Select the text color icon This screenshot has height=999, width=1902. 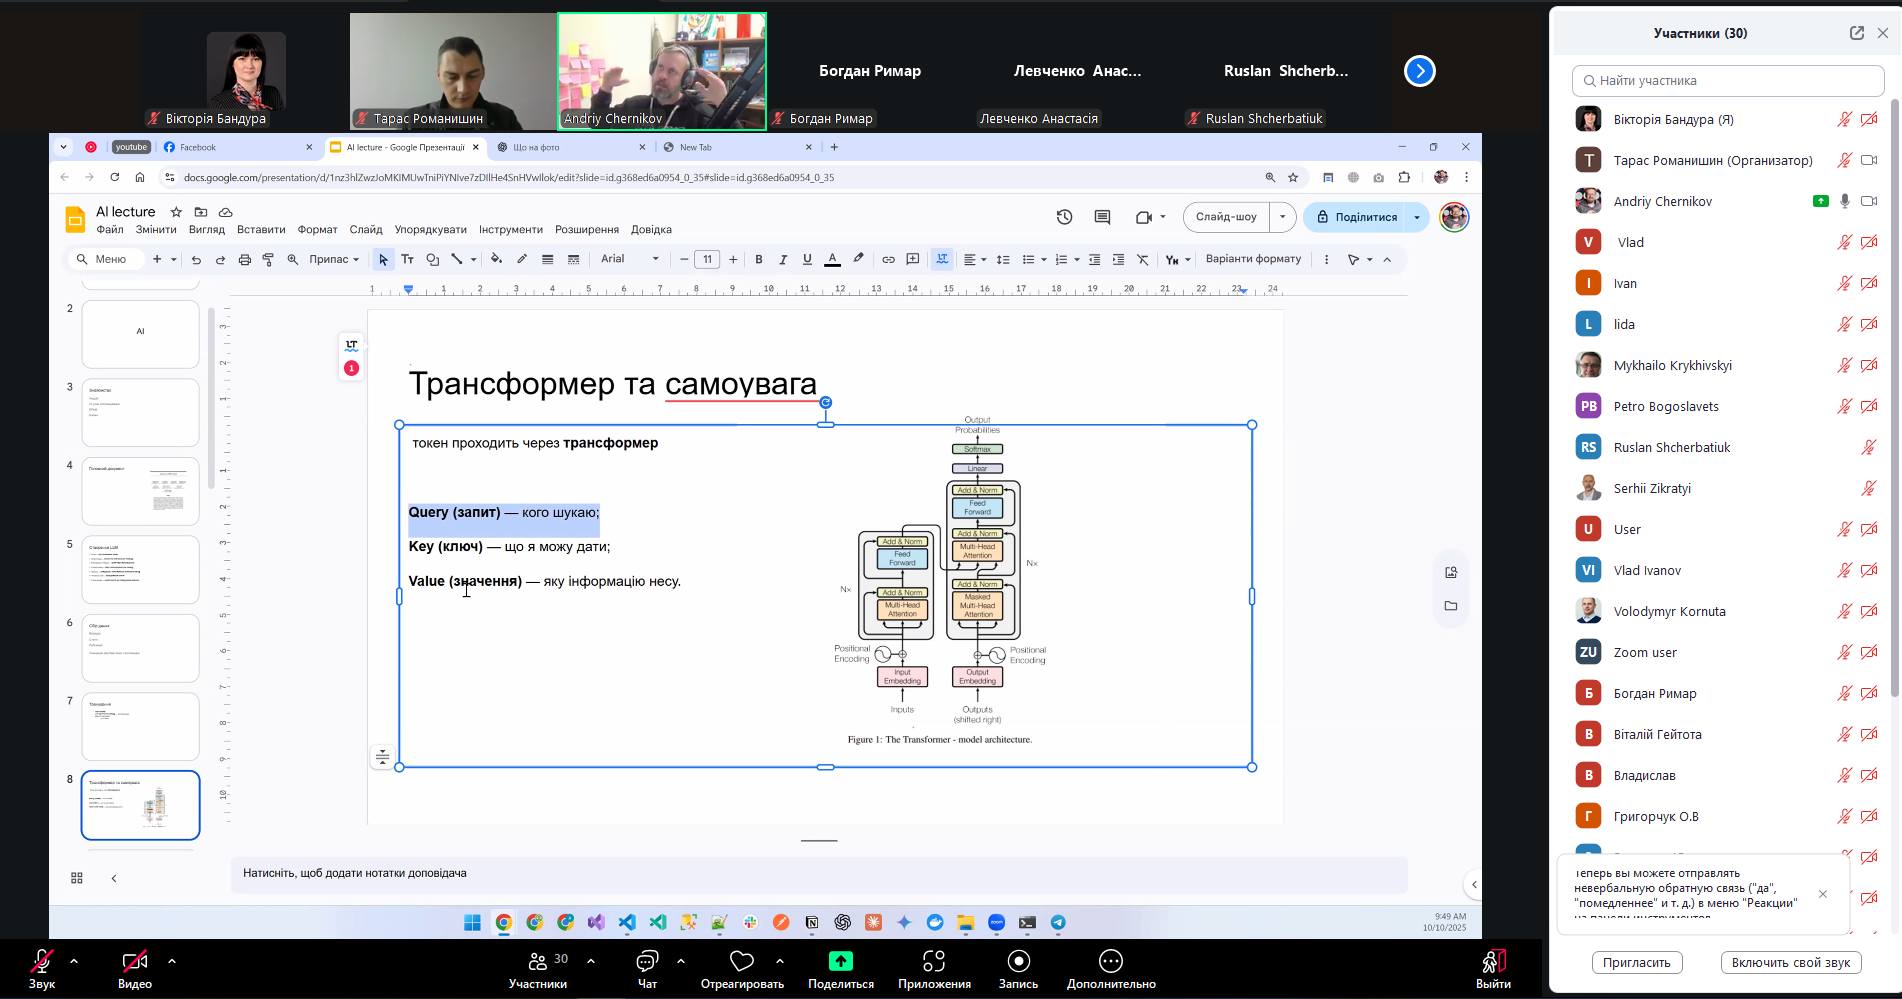pyautogui.click(x=832, y=259)
